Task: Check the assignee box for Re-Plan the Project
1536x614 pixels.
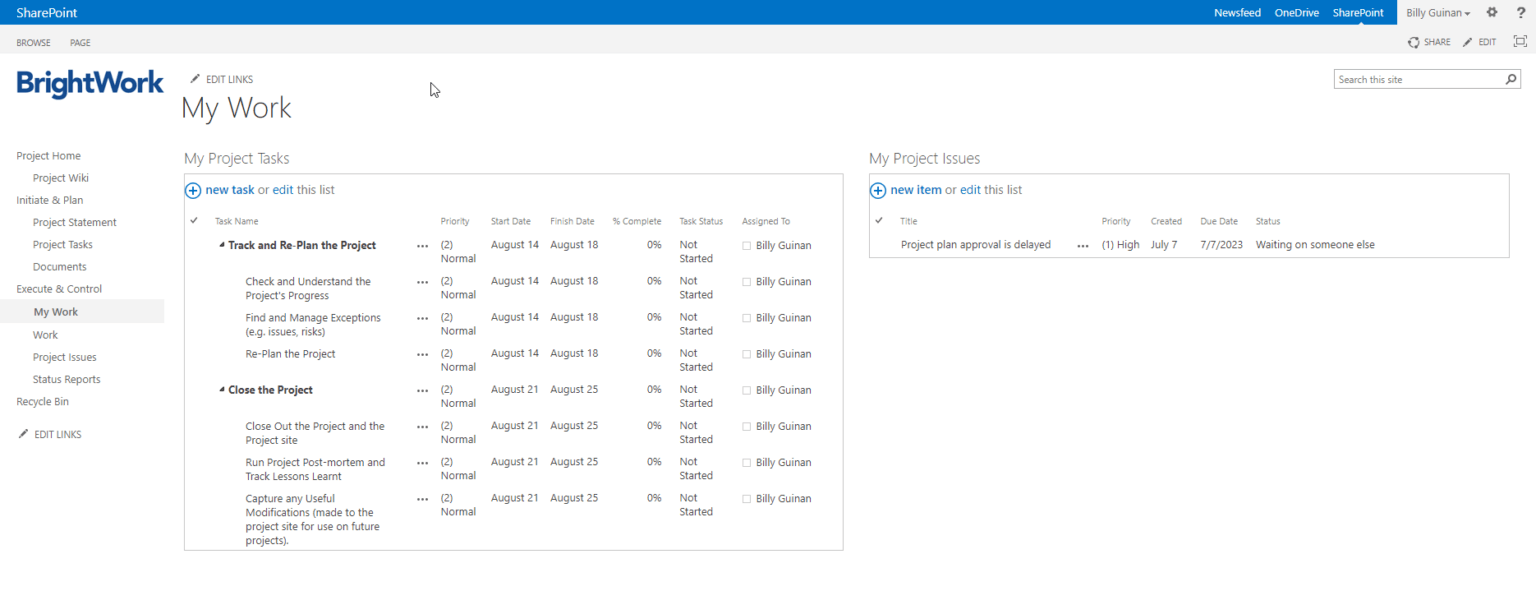Action: pos(745,353)
